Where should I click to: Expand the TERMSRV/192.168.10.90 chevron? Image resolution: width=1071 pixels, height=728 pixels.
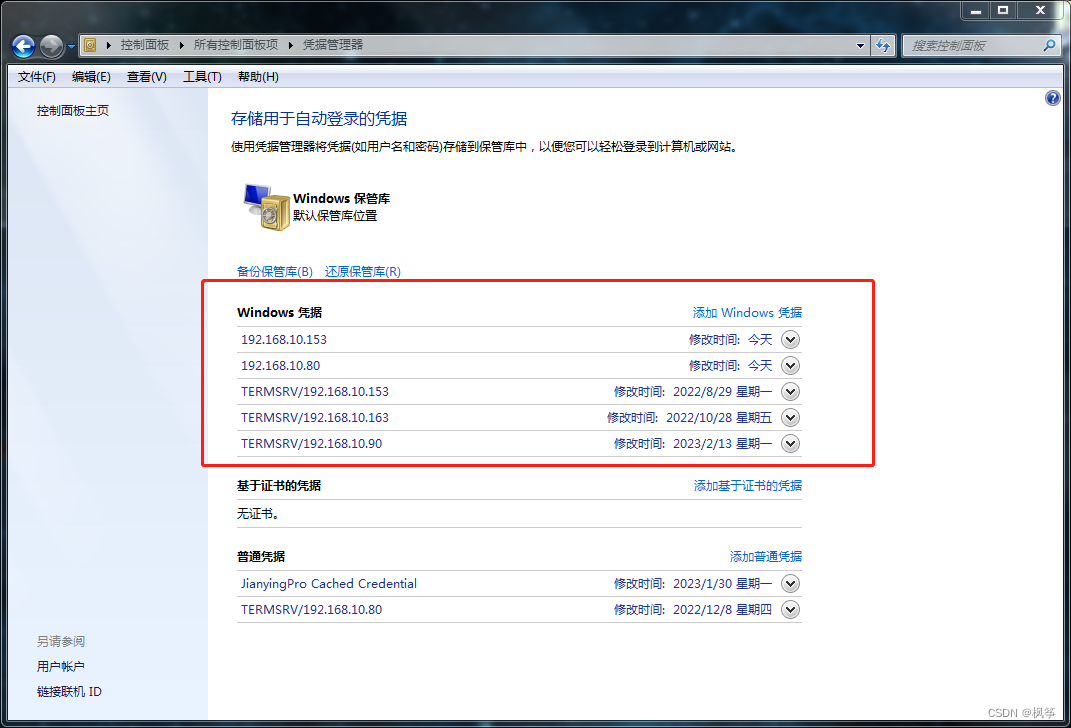click(790, 443)
